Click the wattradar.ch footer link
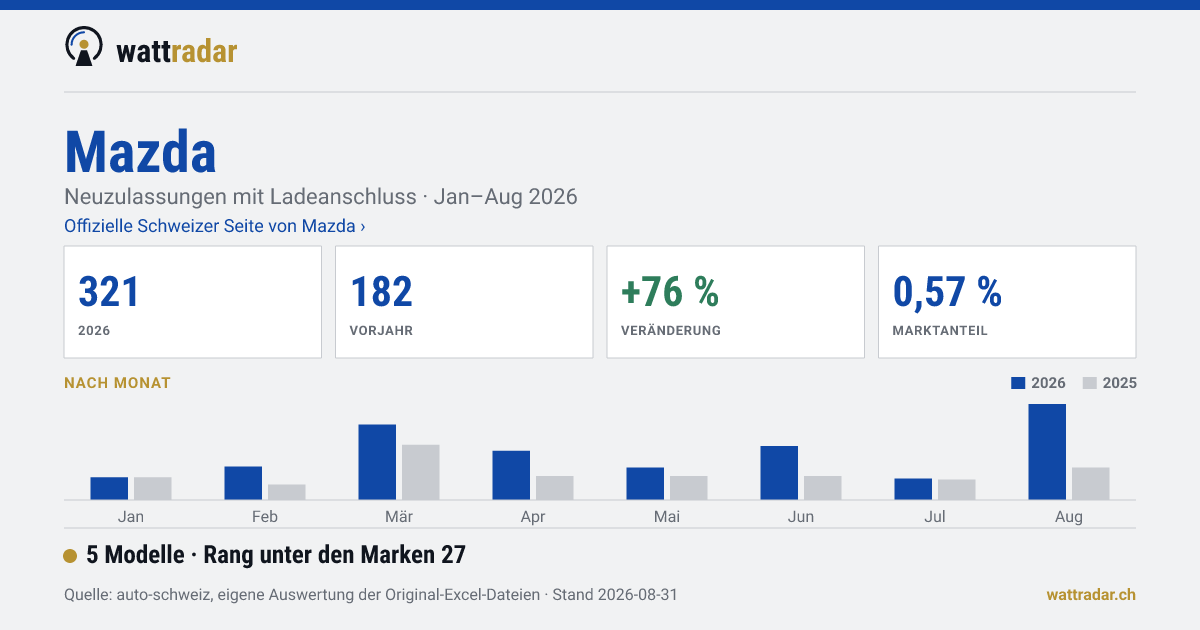This screenshot has height=630, width=1200. 1091,594
